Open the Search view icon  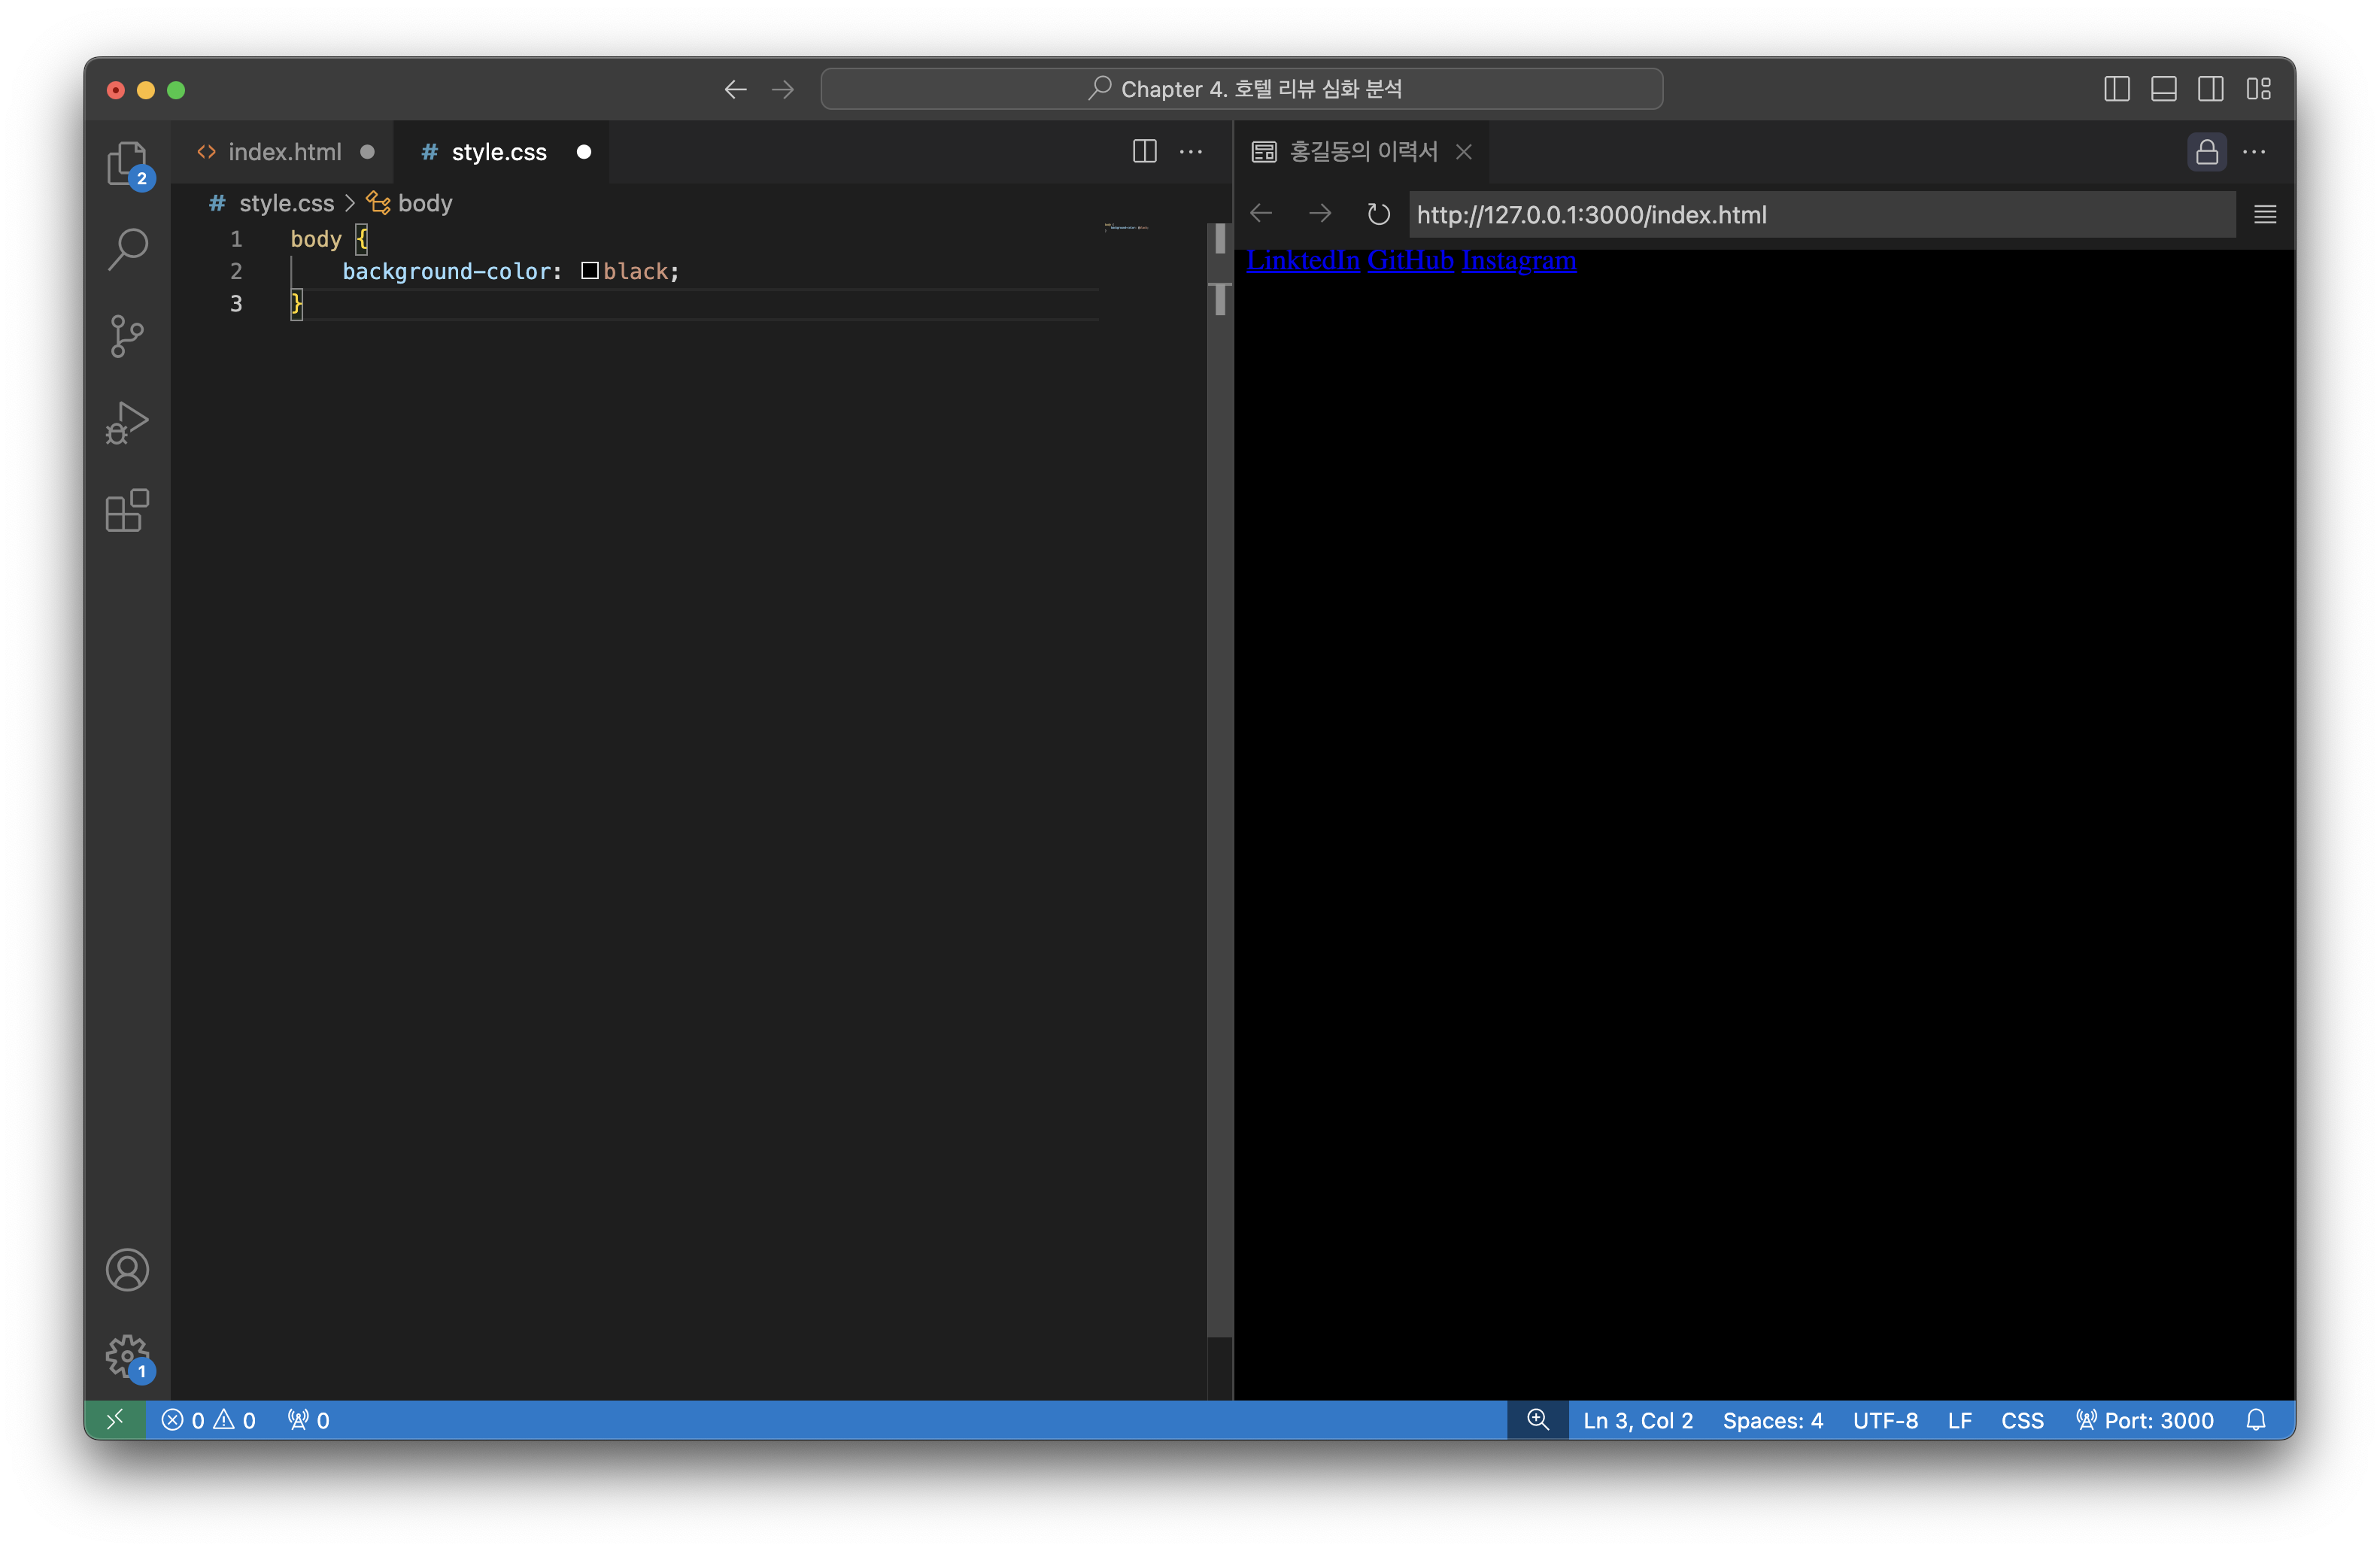pyautogui.click(x=127, y=249)
